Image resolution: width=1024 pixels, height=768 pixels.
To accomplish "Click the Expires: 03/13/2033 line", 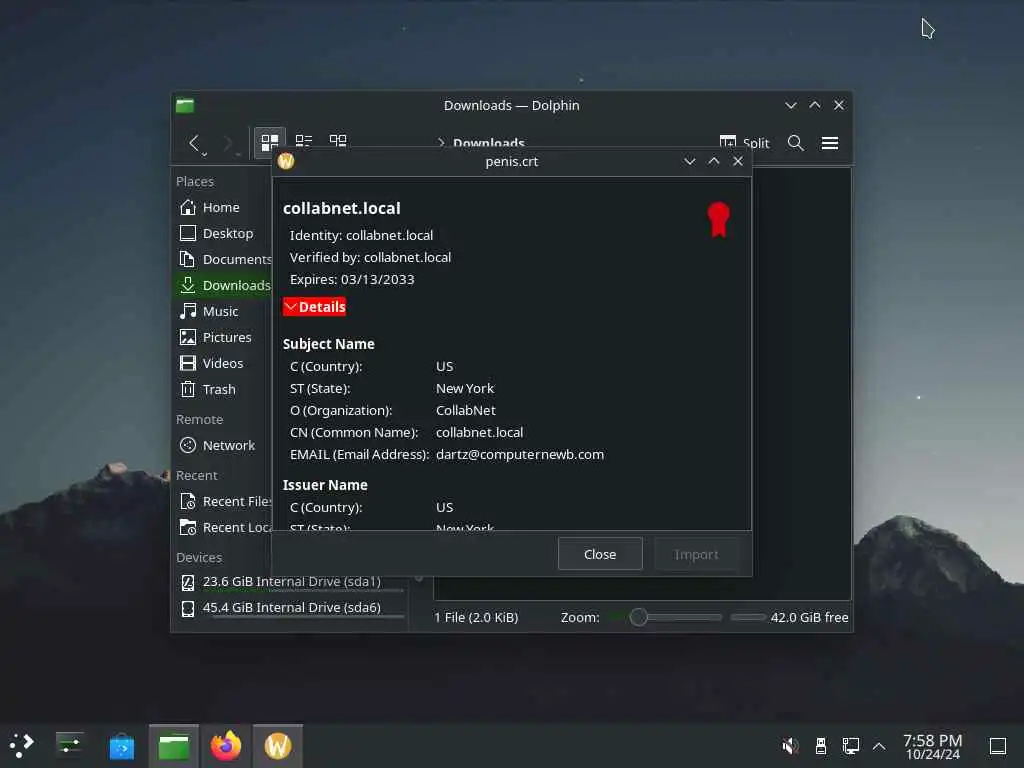I will click(352, 280).
